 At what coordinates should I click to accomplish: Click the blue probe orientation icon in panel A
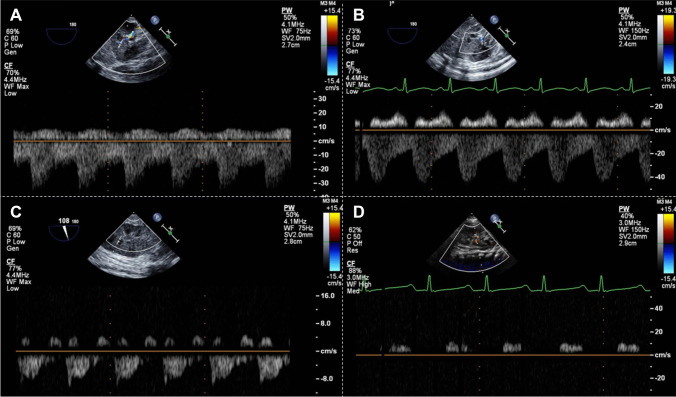click(154, 19)
